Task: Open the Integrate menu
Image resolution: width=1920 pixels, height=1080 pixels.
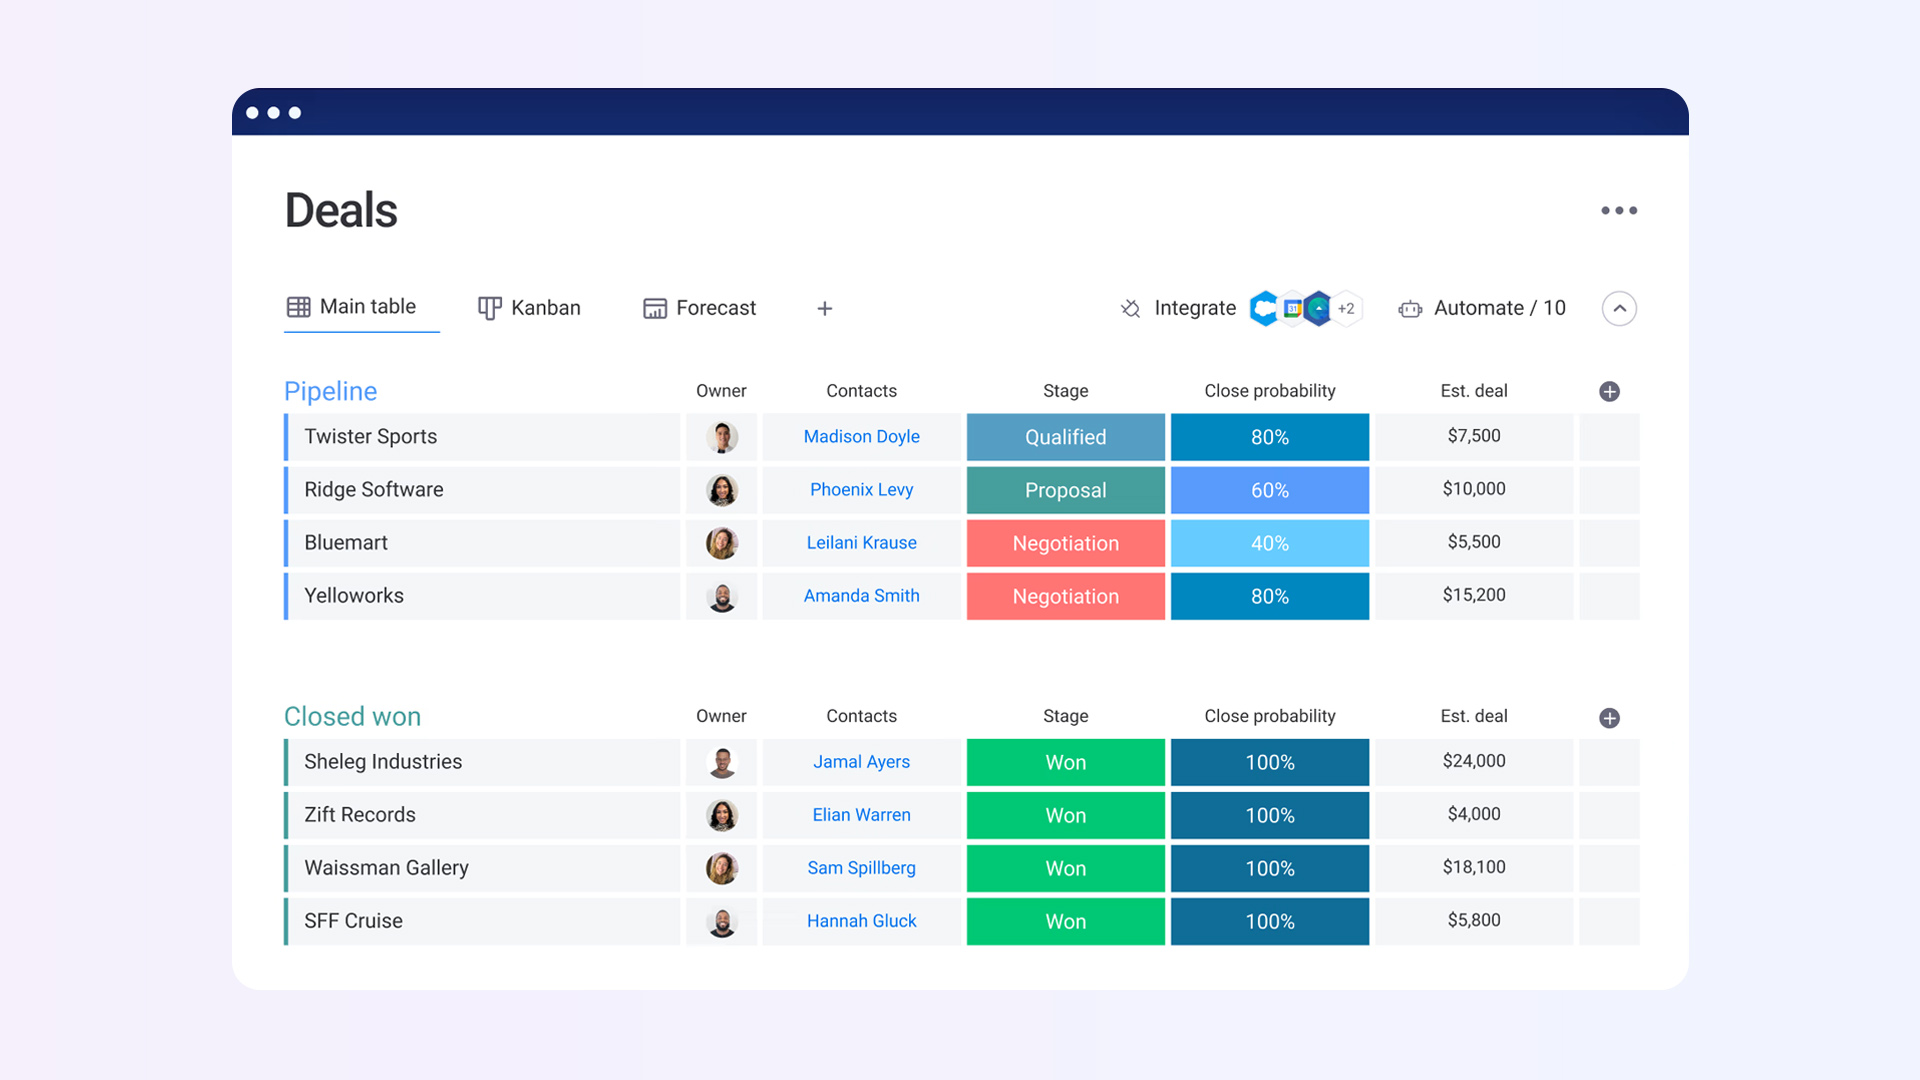Action: [1195, 308]
